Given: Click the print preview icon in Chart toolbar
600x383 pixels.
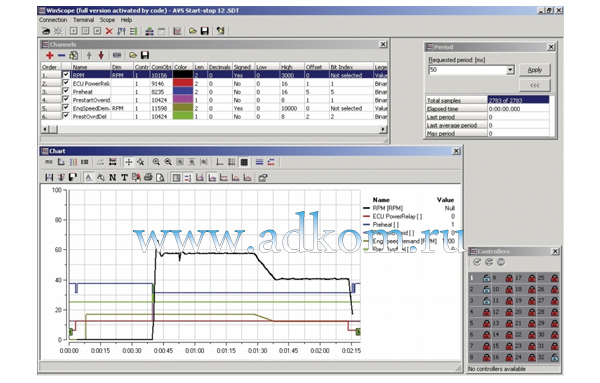Looking at the screenshot, I should [x=160, y=178].
